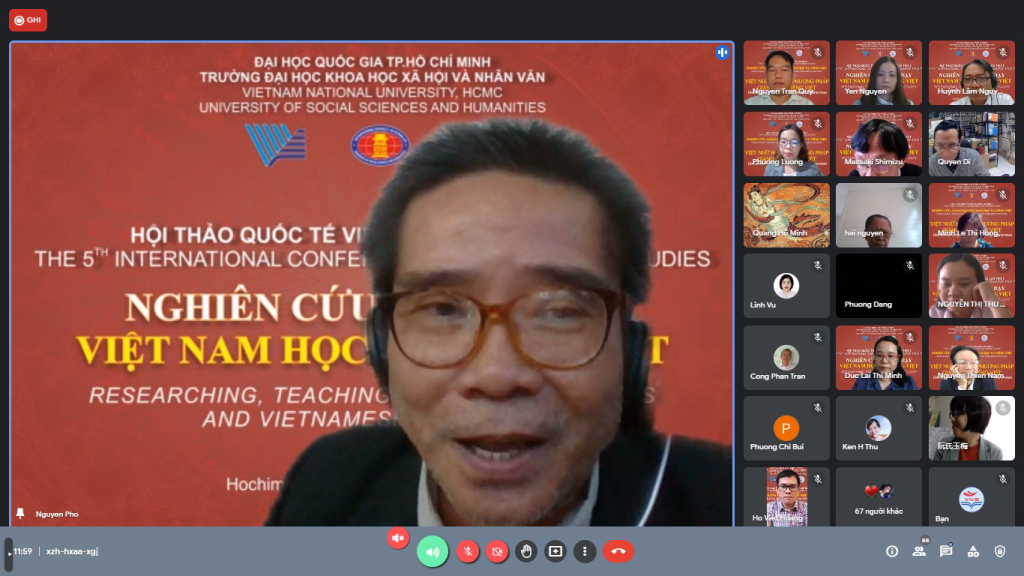Screen dimensions: 1024x576
Task: Click the red GHI recording indicator
Action: coord(28,20)
